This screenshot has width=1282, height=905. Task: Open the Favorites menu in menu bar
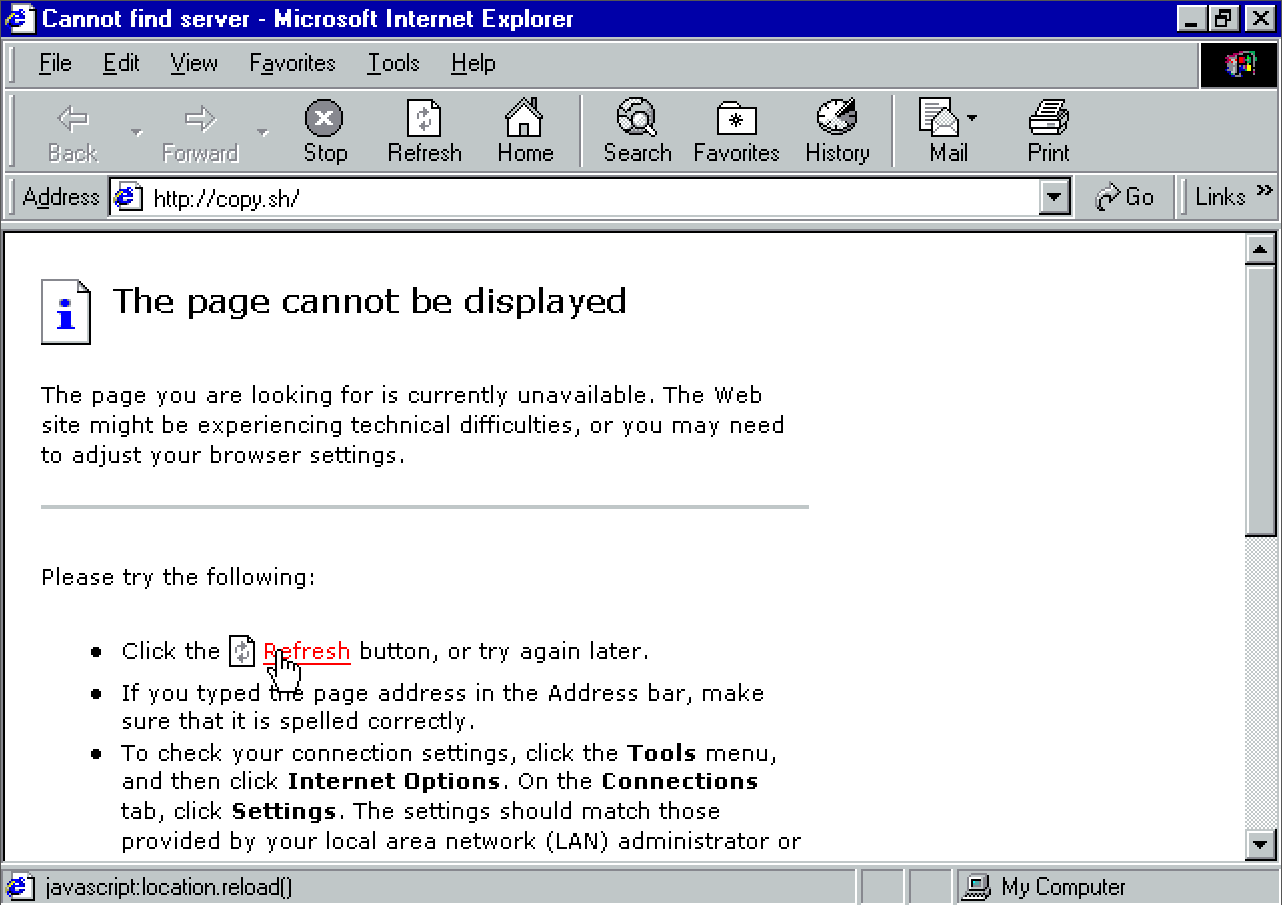tap(292, 64)
